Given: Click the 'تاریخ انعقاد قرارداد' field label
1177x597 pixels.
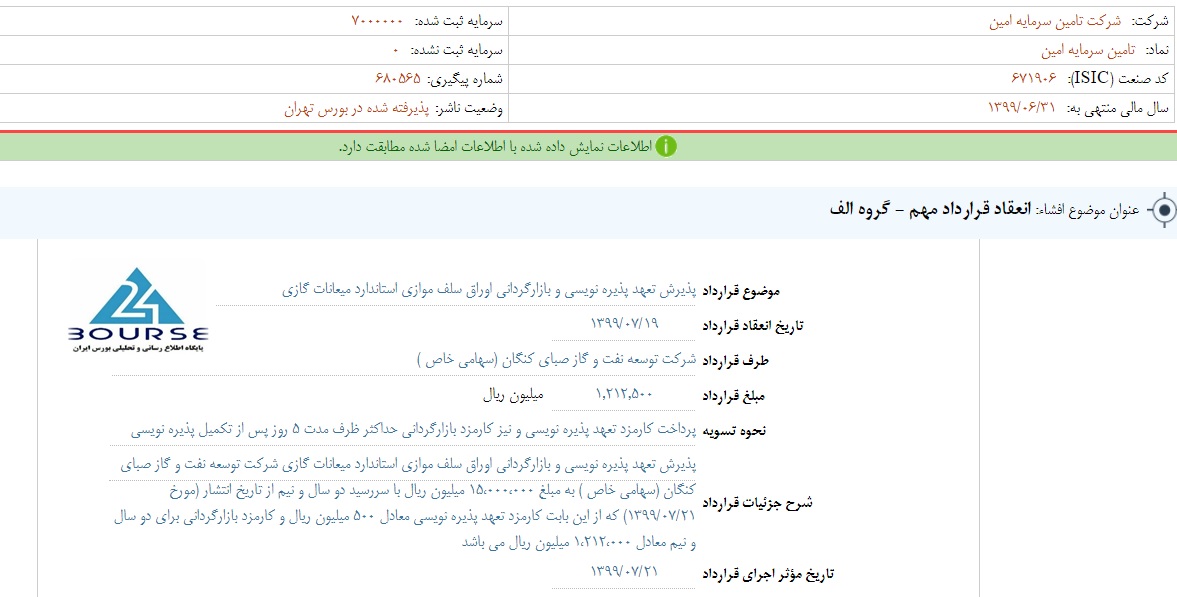Looking at the screenshot, I should [751, 326].
